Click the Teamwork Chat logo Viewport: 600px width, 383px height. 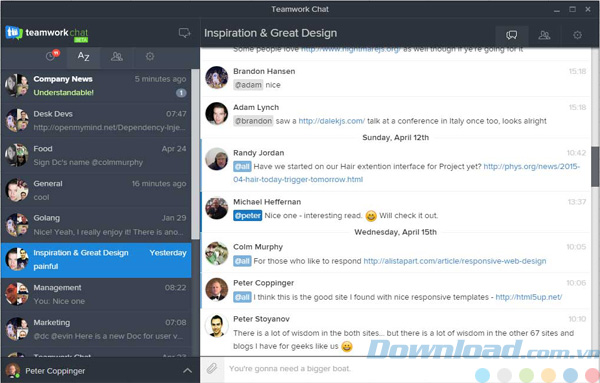pyautogui.click(x=47, y=33)
